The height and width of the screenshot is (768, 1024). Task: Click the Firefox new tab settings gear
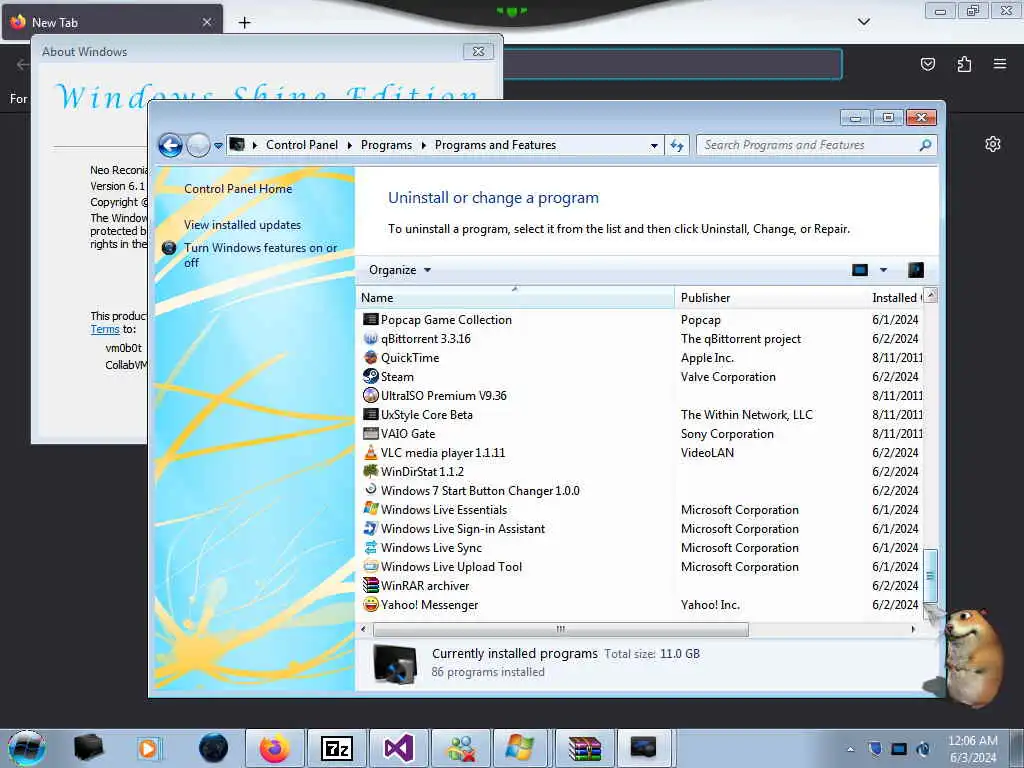(993, 144)
